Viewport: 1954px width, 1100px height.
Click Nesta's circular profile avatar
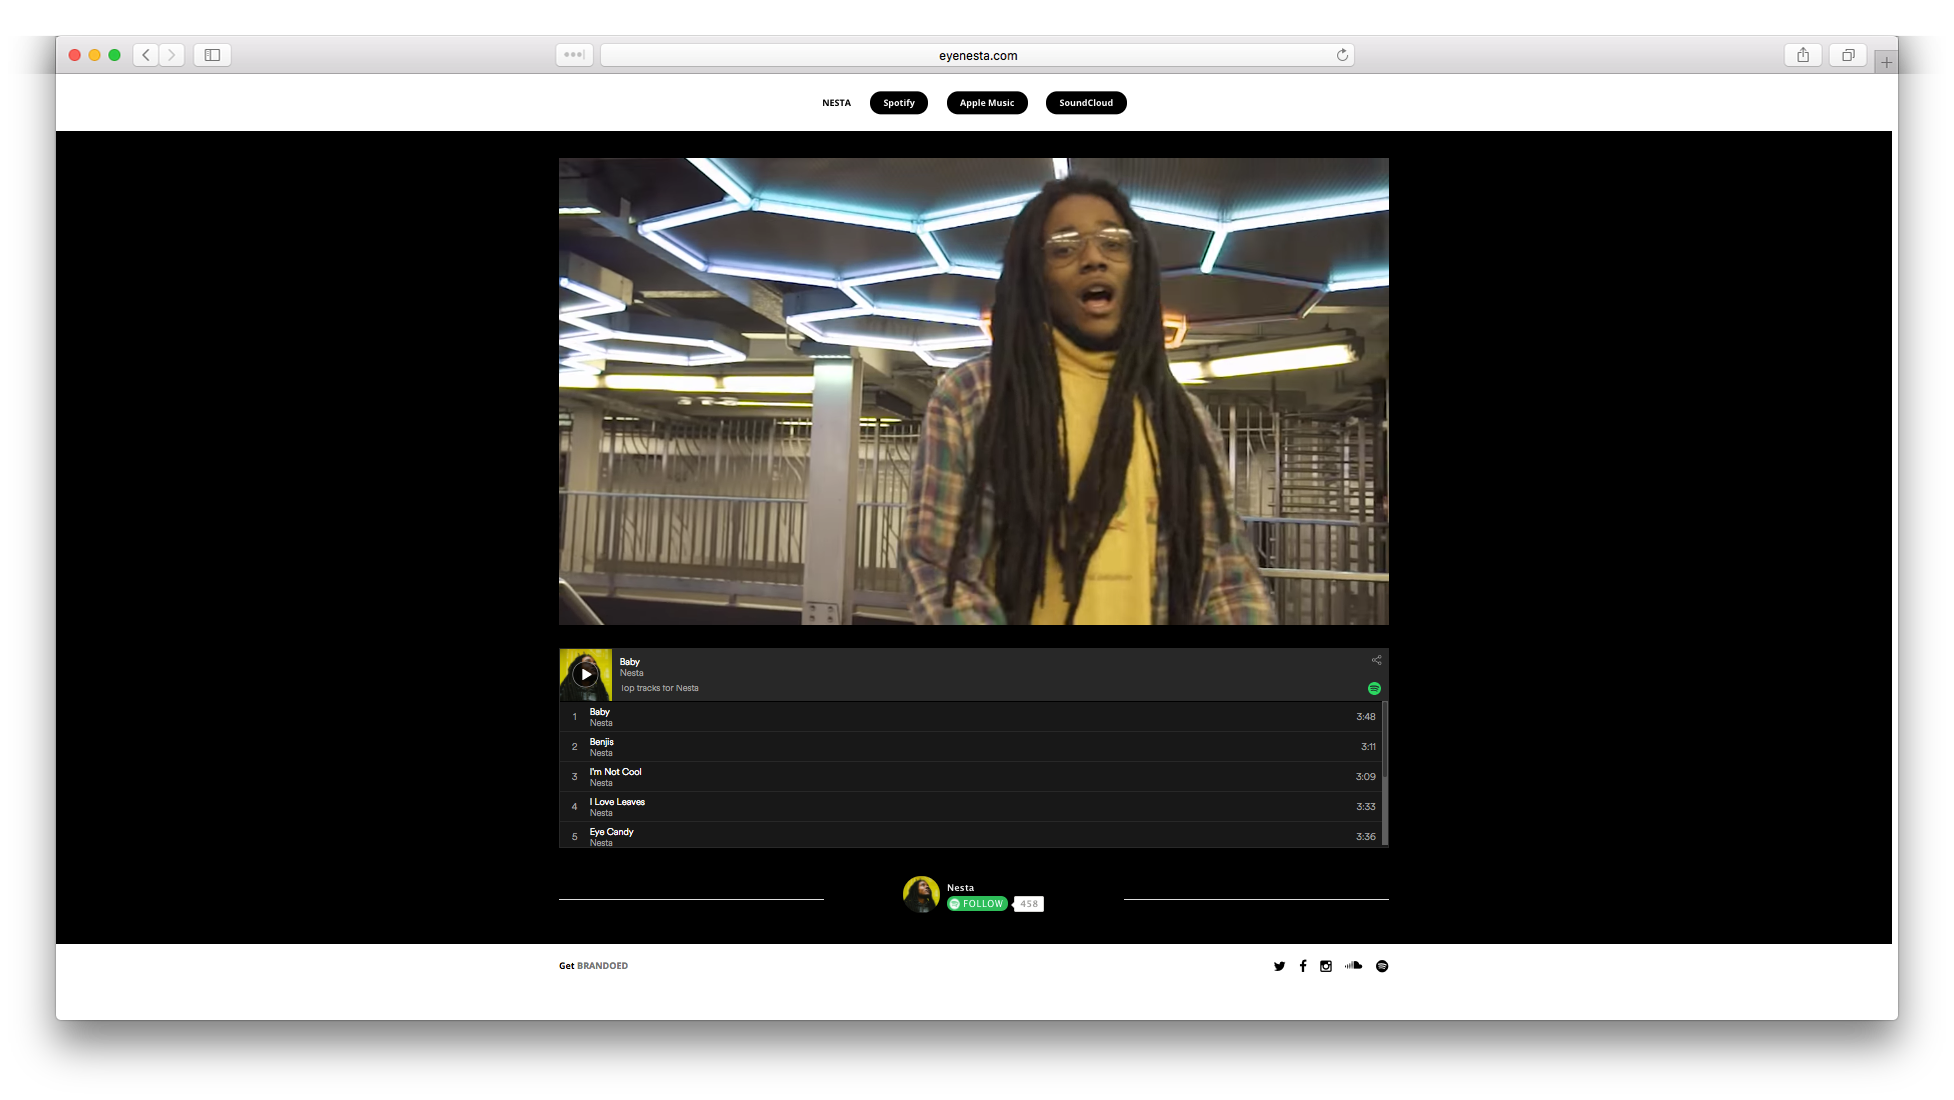[x=920, y=894]
